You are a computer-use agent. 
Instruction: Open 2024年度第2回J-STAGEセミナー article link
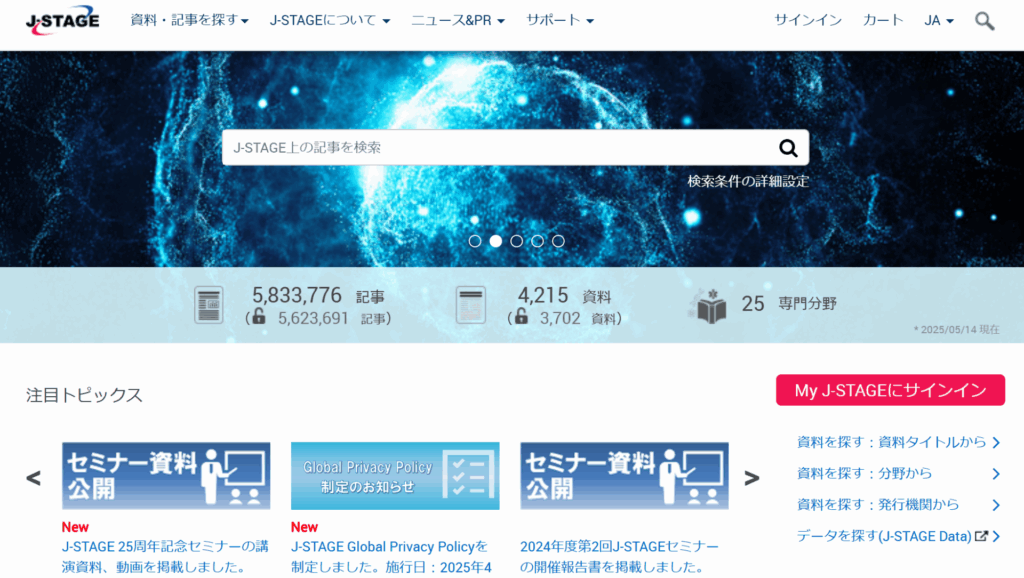pos(619,556)
